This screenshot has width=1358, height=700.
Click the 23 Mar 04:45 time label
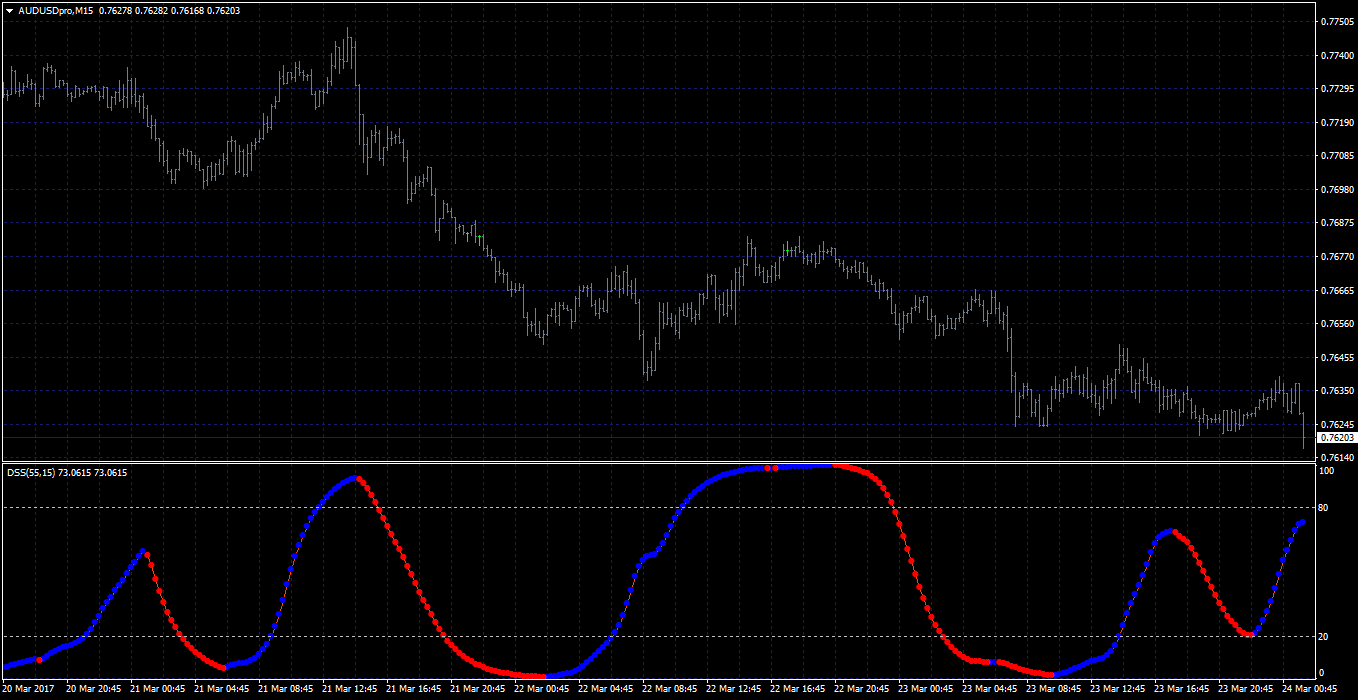pyautogui.click(x=990, y=689)
